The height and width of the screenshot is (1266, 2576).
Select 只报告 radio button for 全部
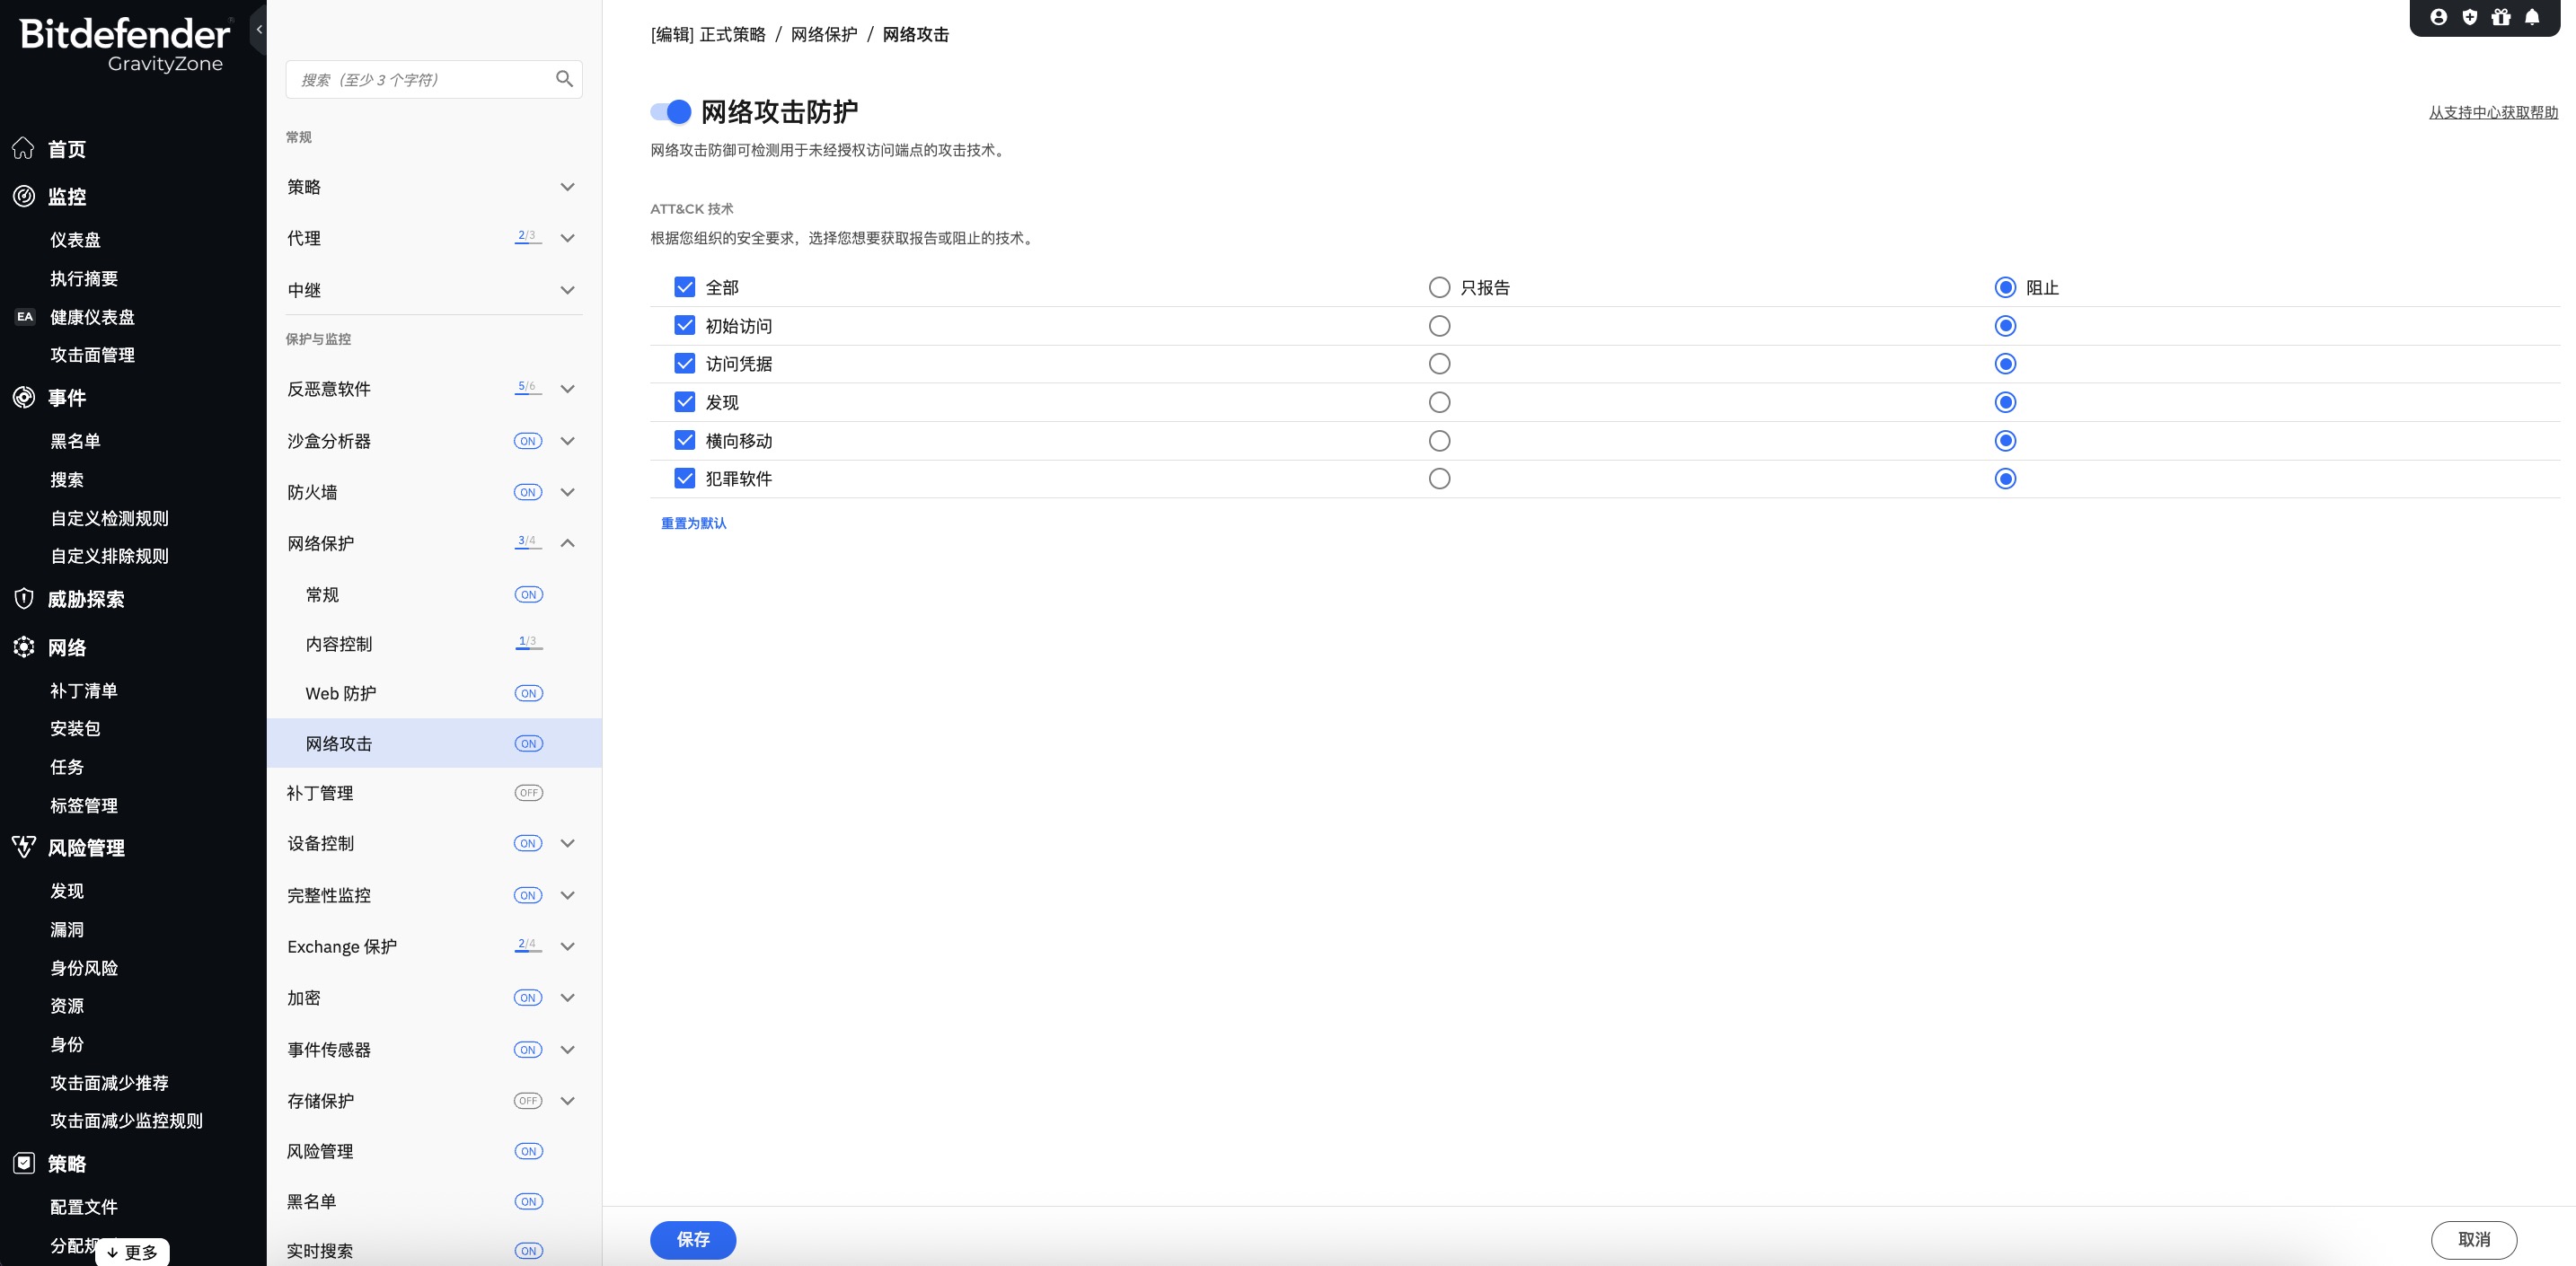point(1439,287)
